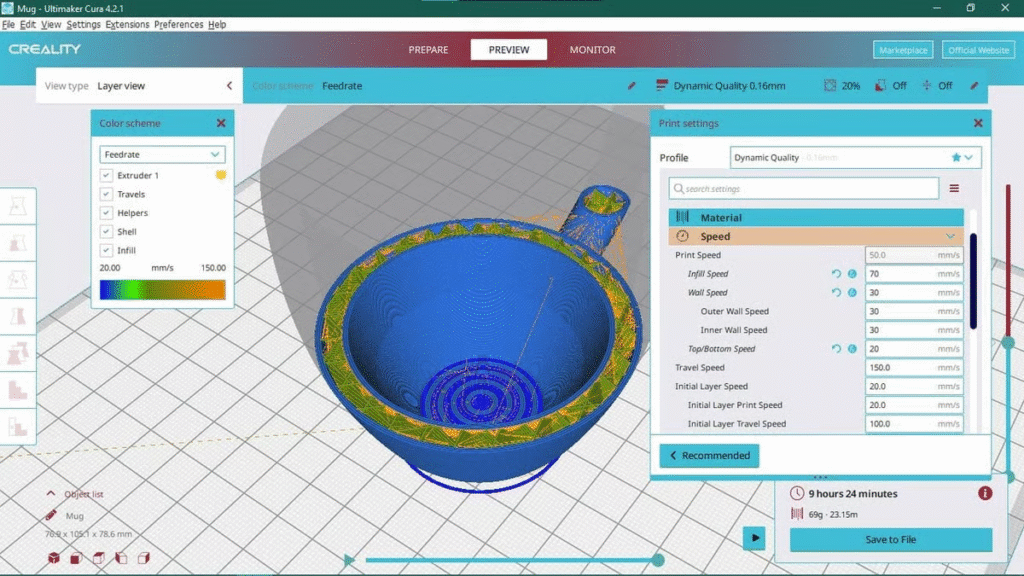1024x576 pixels.
Task: Play the layer simulation
Action: click(753, 538)
